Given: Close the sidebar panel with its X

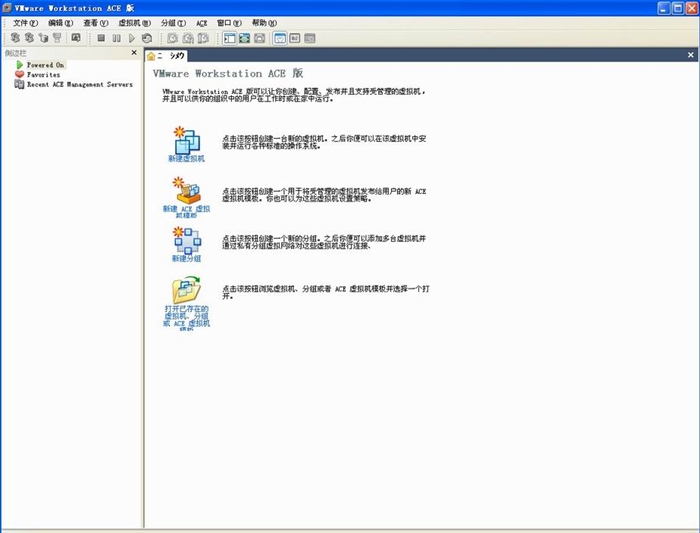Looking at the screenshot, I should tap(134, 53).
